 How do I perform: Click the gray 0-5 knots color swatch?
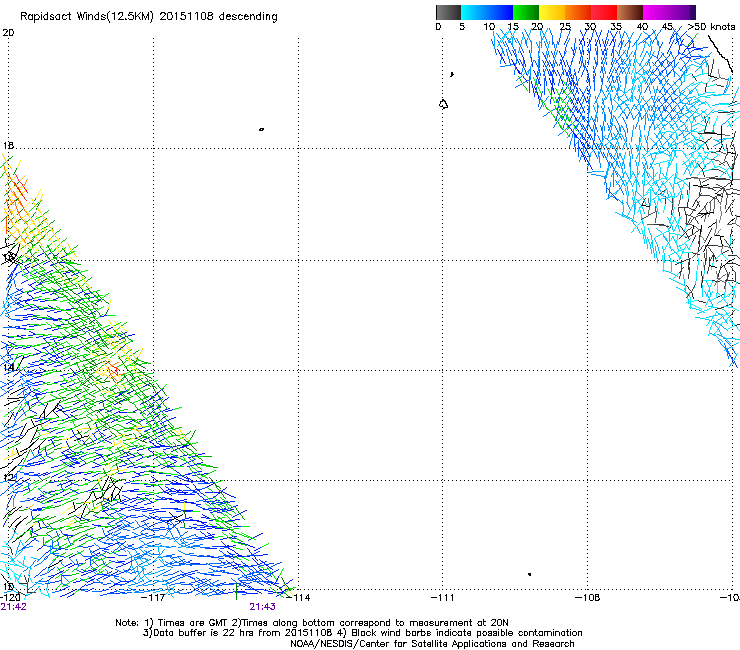[448, 12]
